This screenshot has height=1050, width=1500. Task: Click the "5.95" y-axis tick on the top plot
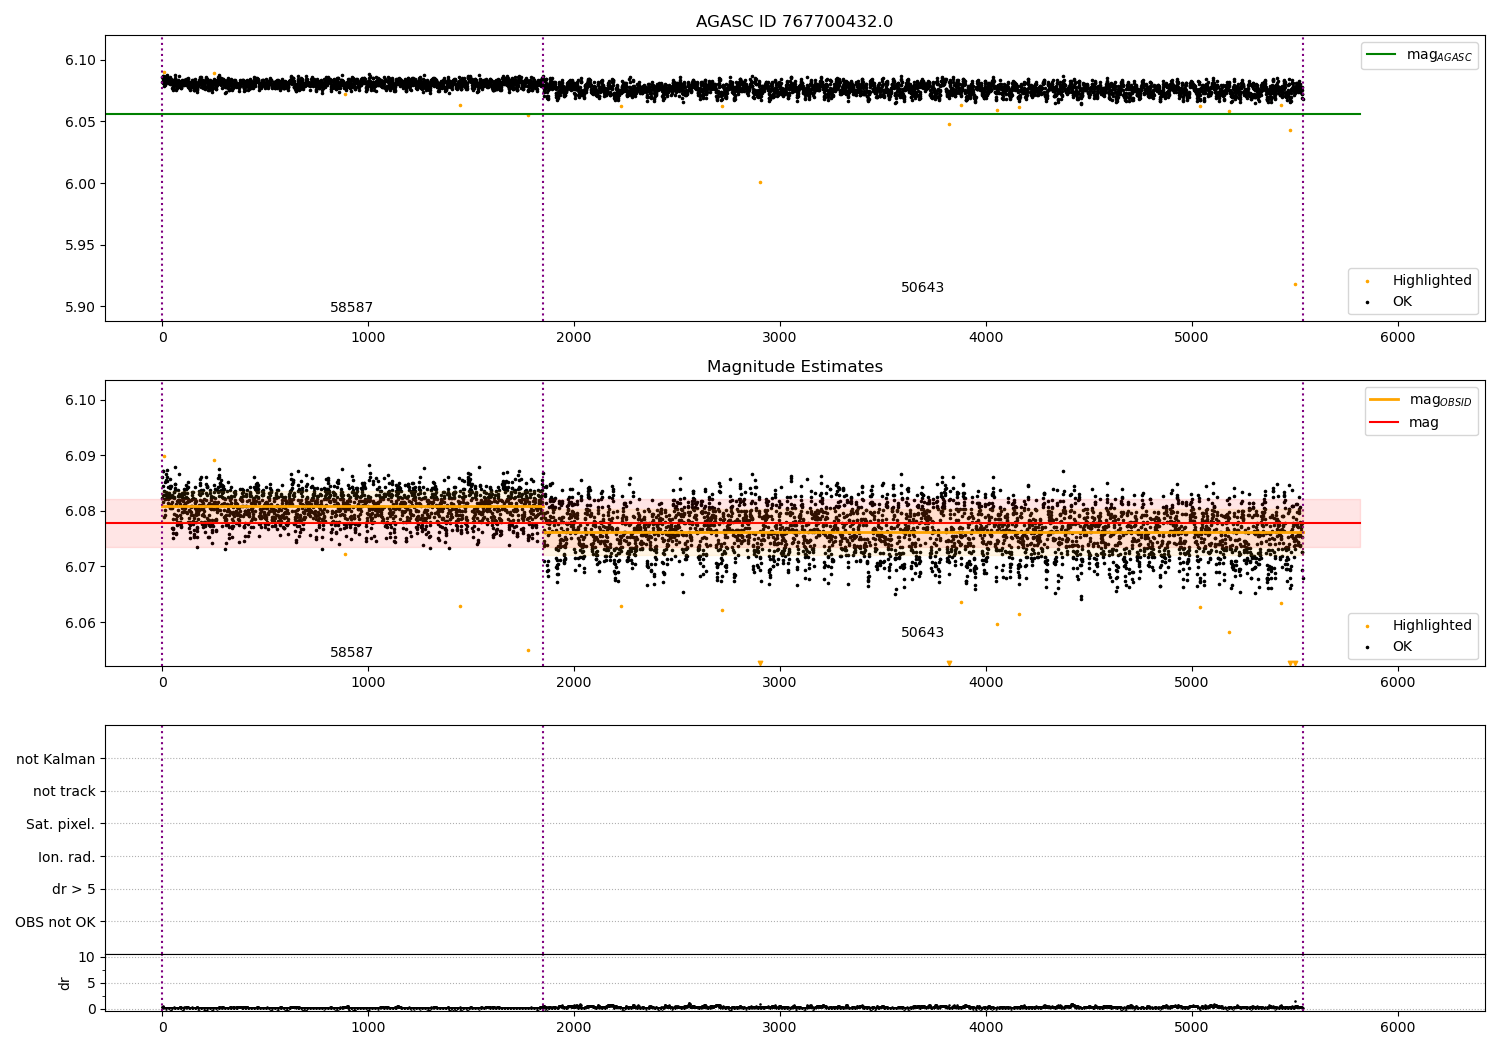click(81, 246)
